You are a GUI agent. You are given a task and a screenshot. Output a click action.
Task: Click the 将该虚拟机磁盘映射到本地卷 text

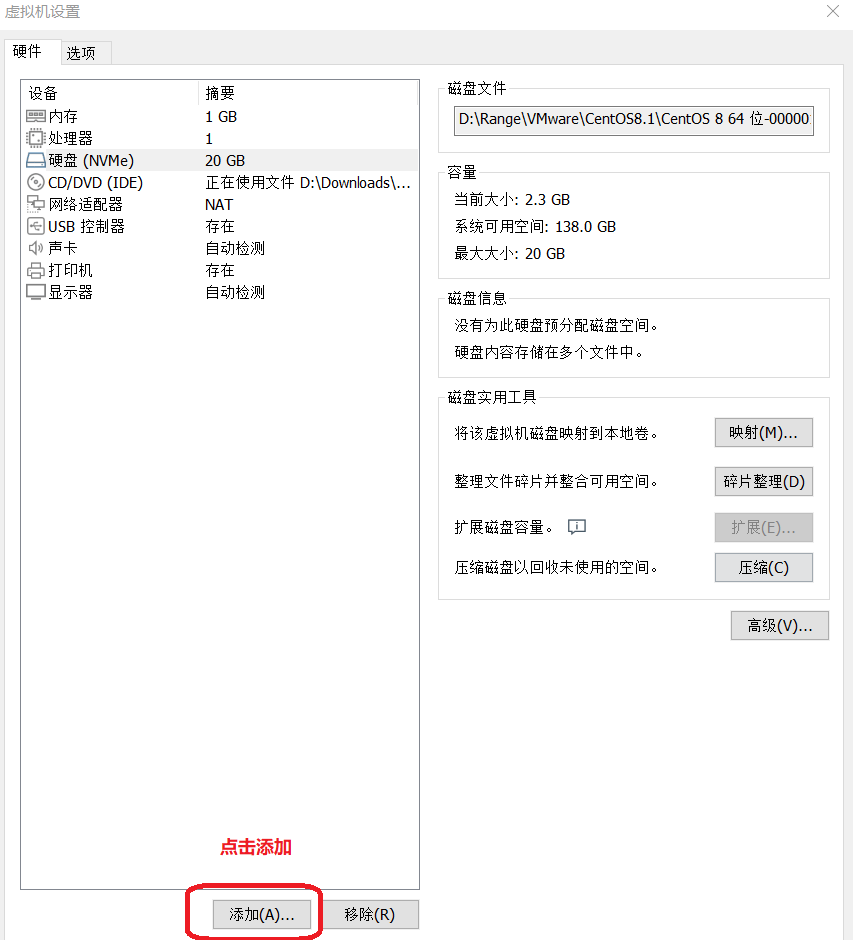click(x=556, y=433)
